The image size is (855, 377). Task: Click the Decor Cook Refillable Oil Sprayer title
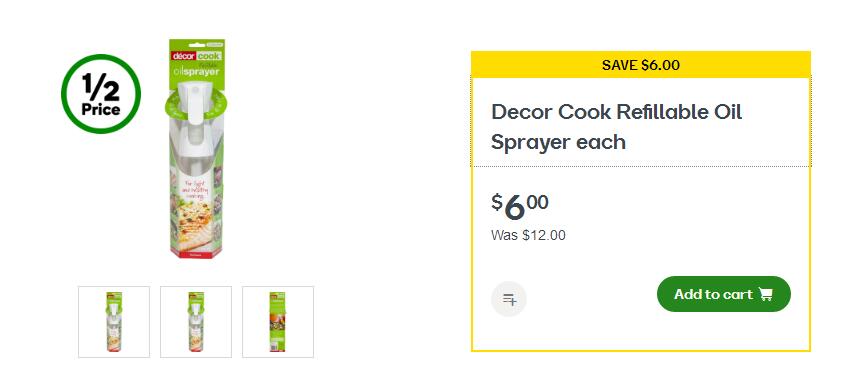click(x=617, y=127)
